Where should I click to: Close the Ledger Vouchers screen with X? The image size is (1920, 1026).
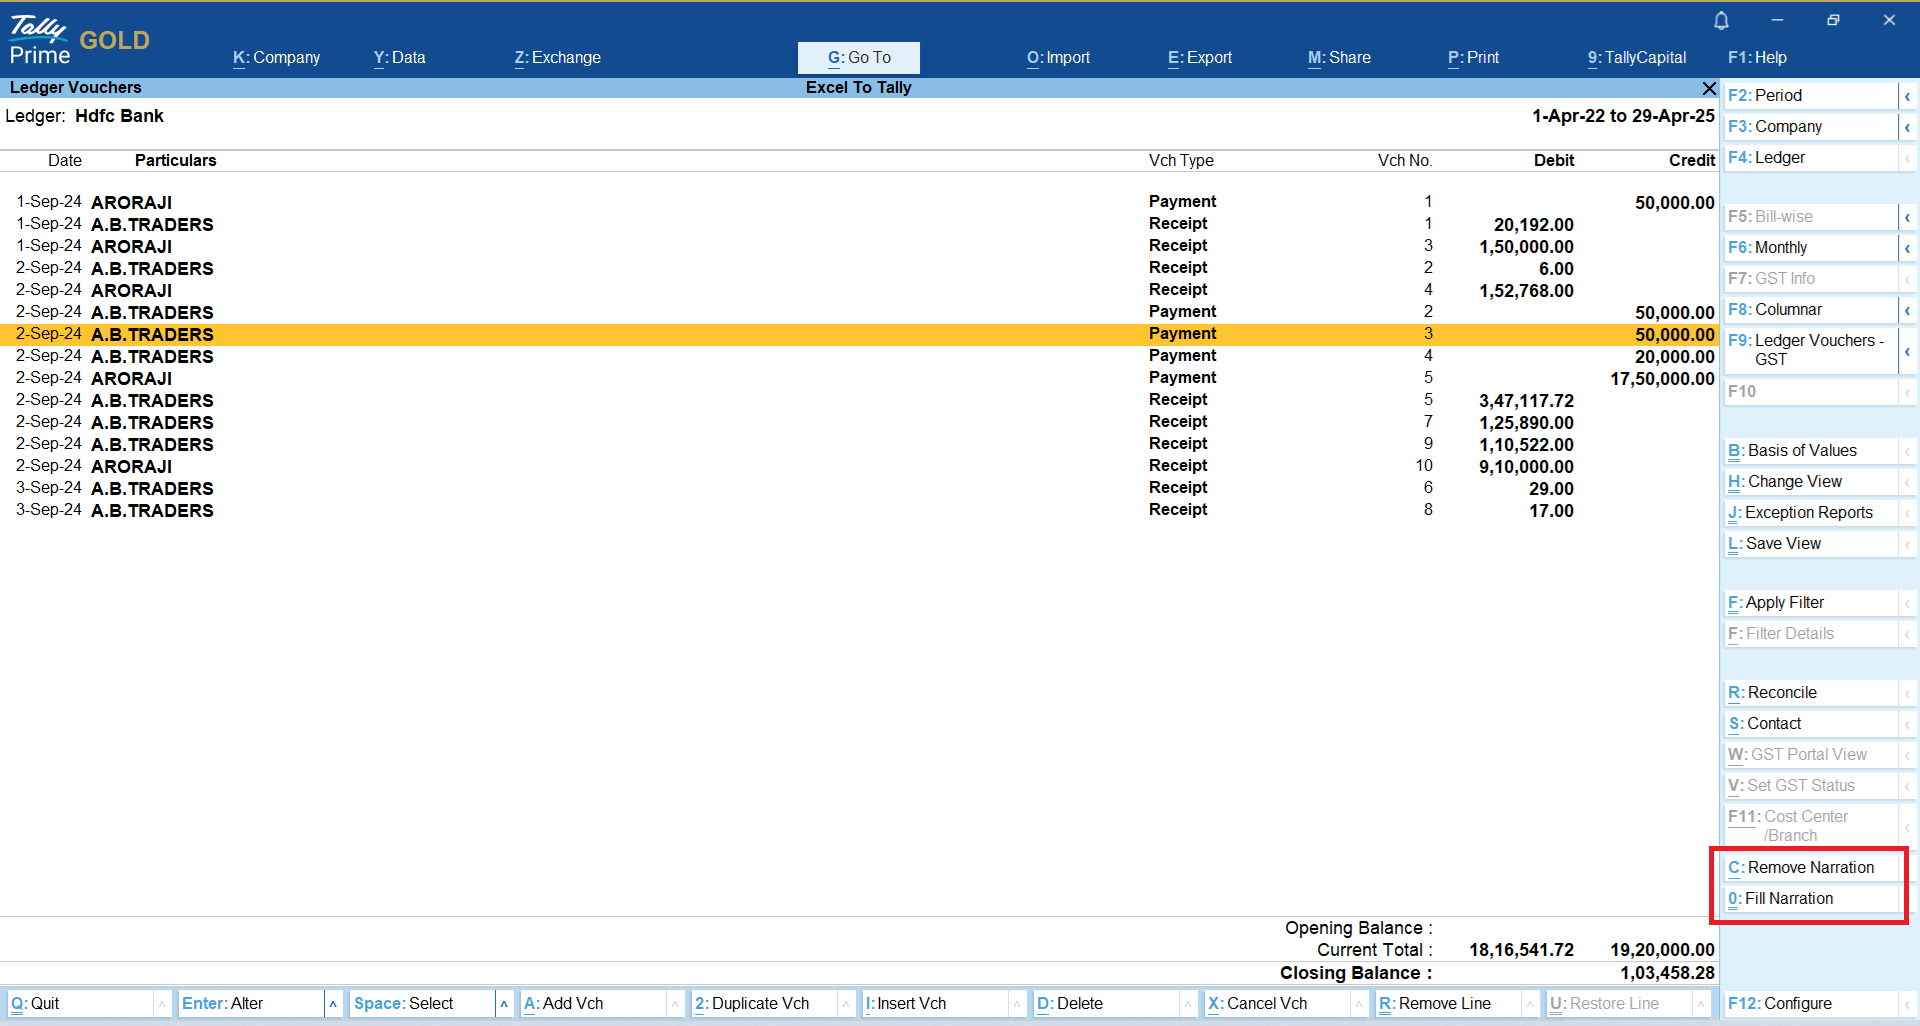coord(1709,88)
